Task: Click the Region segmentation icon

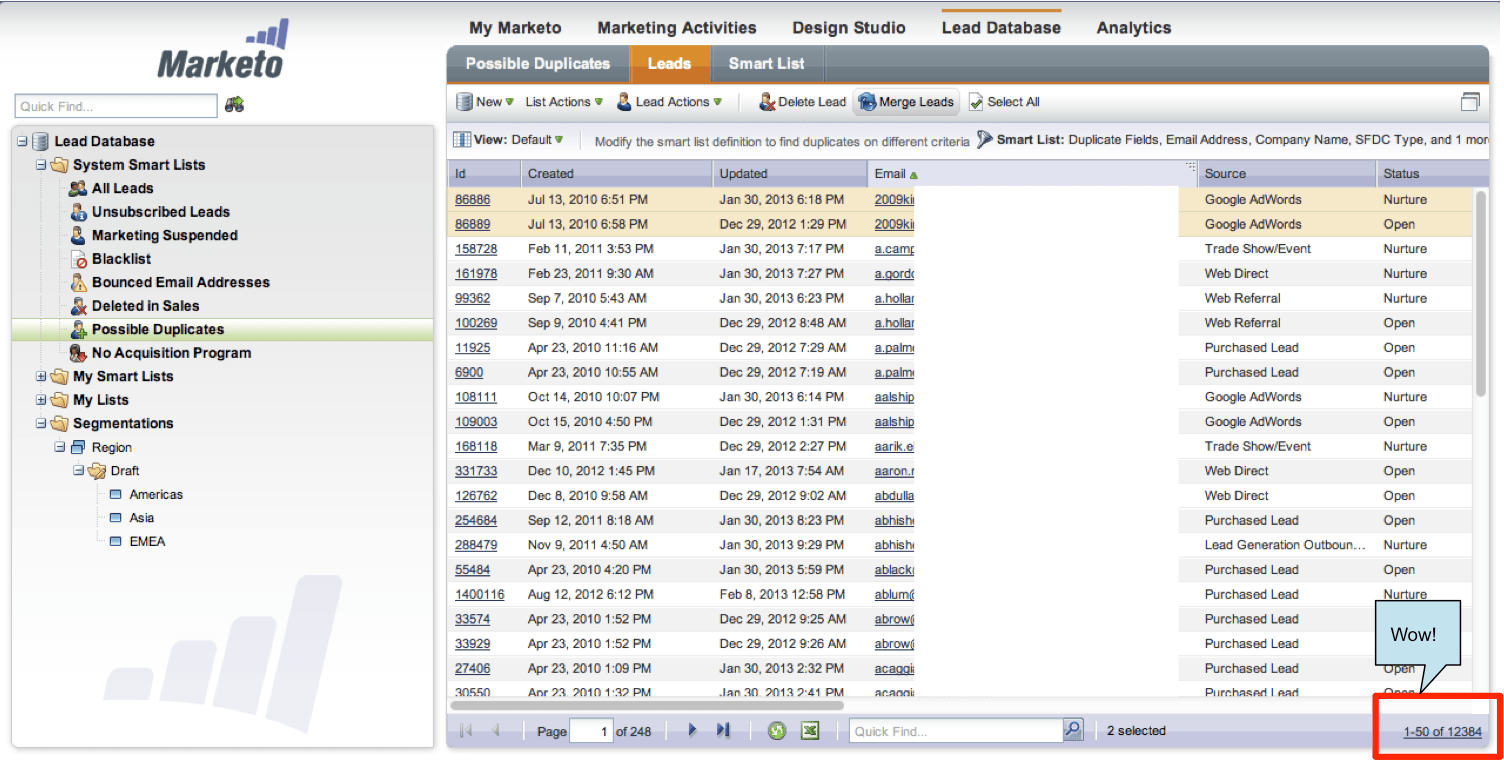Action: (x=78, y=447)
